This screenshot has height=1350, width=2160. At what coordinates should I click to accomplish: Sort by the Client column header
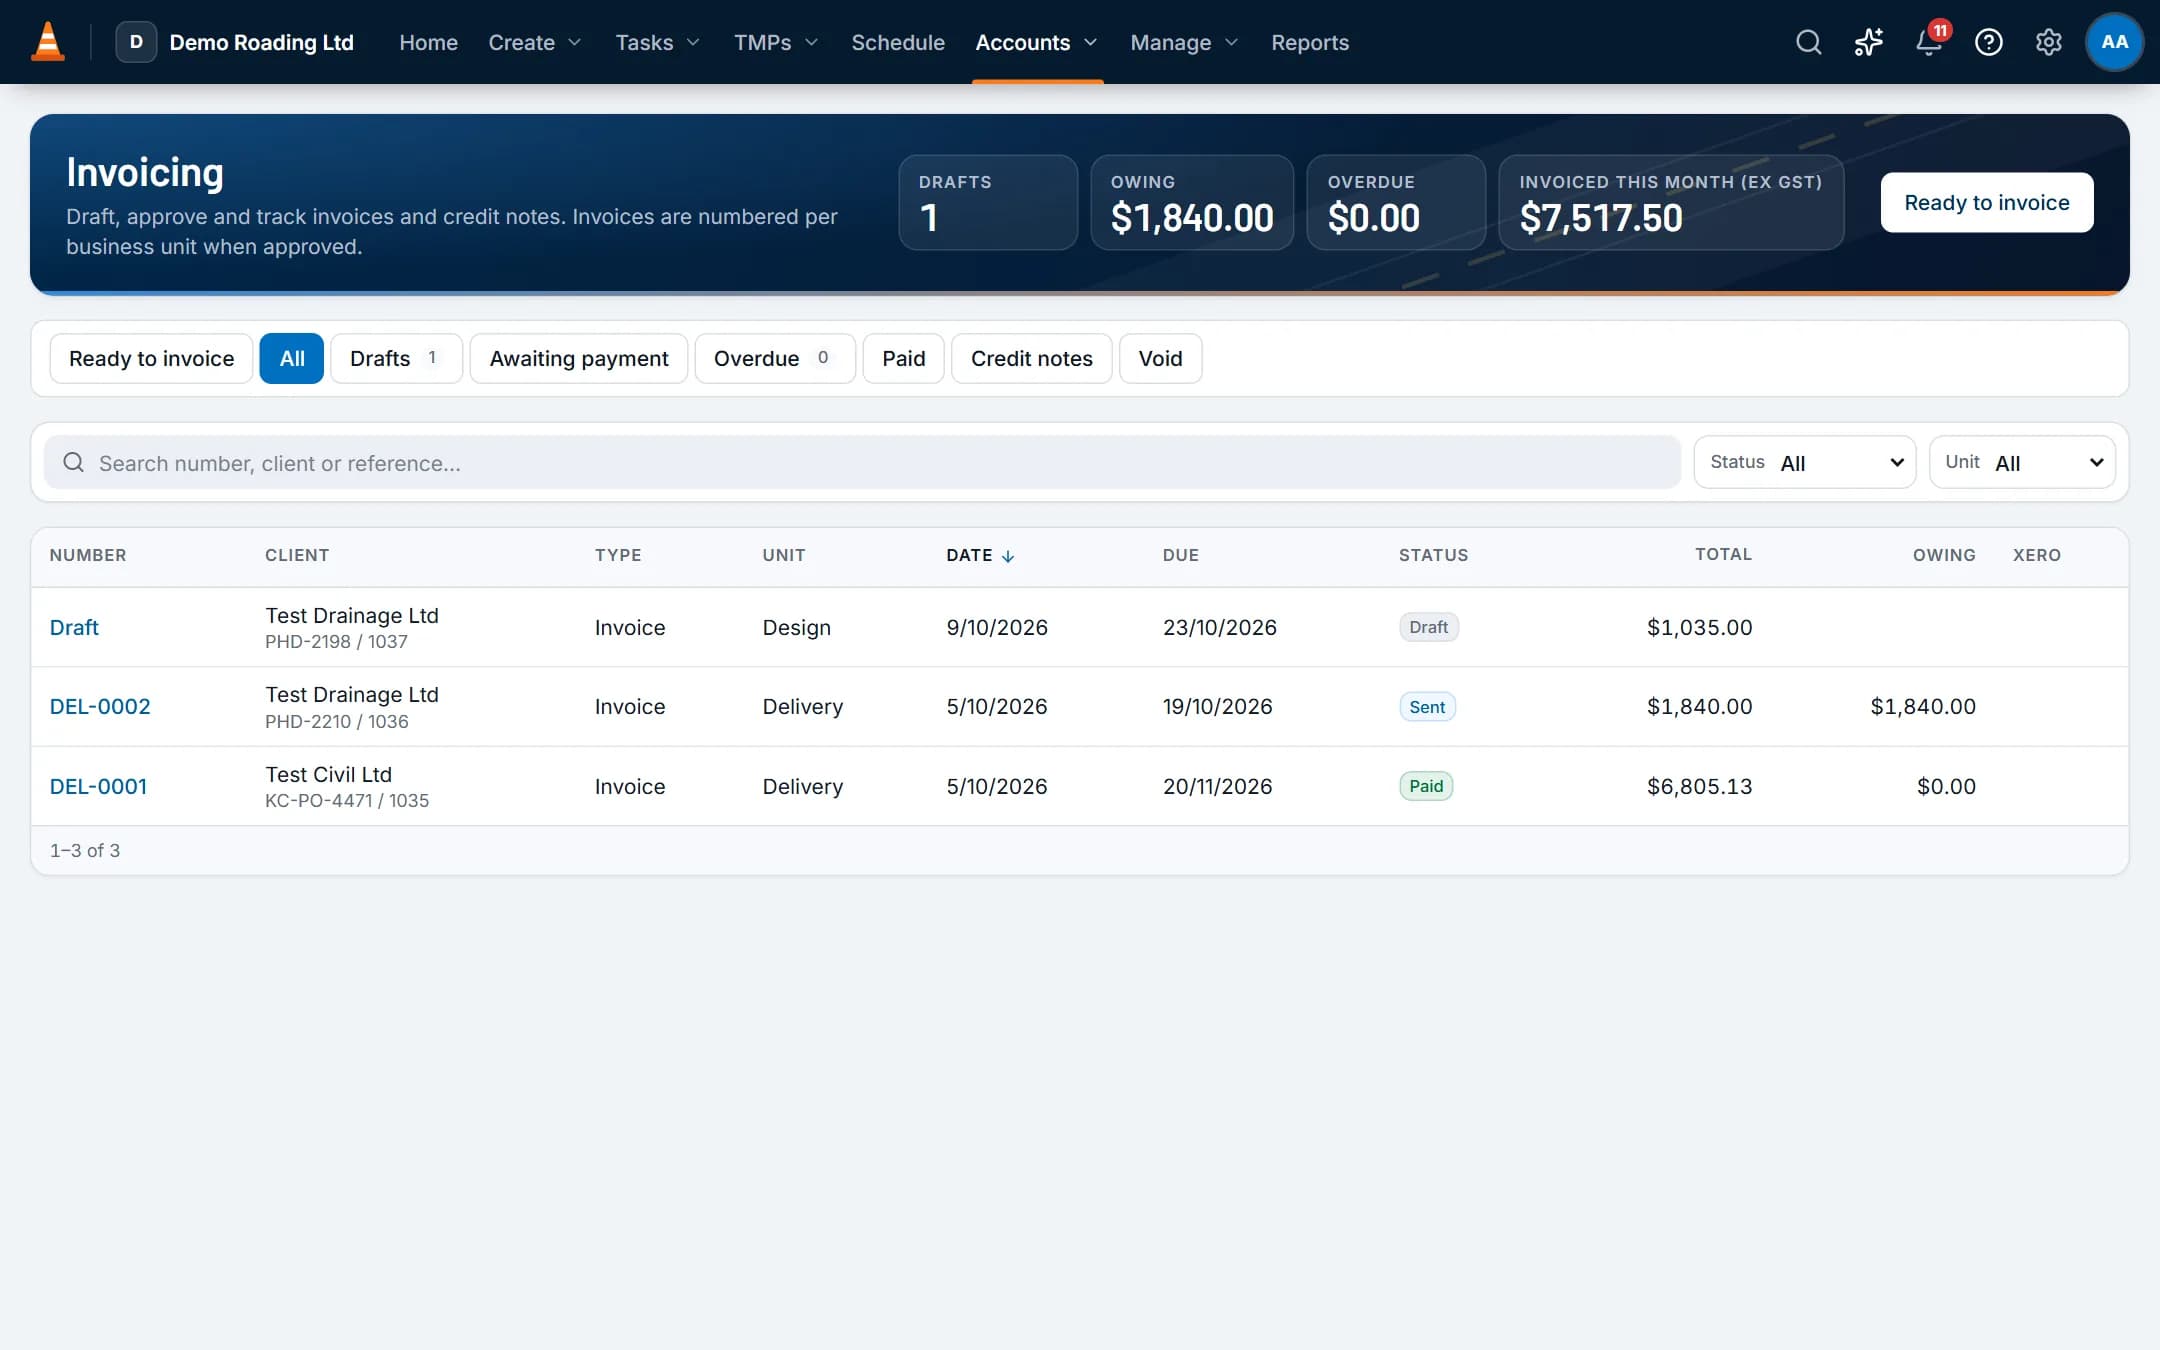296,555
